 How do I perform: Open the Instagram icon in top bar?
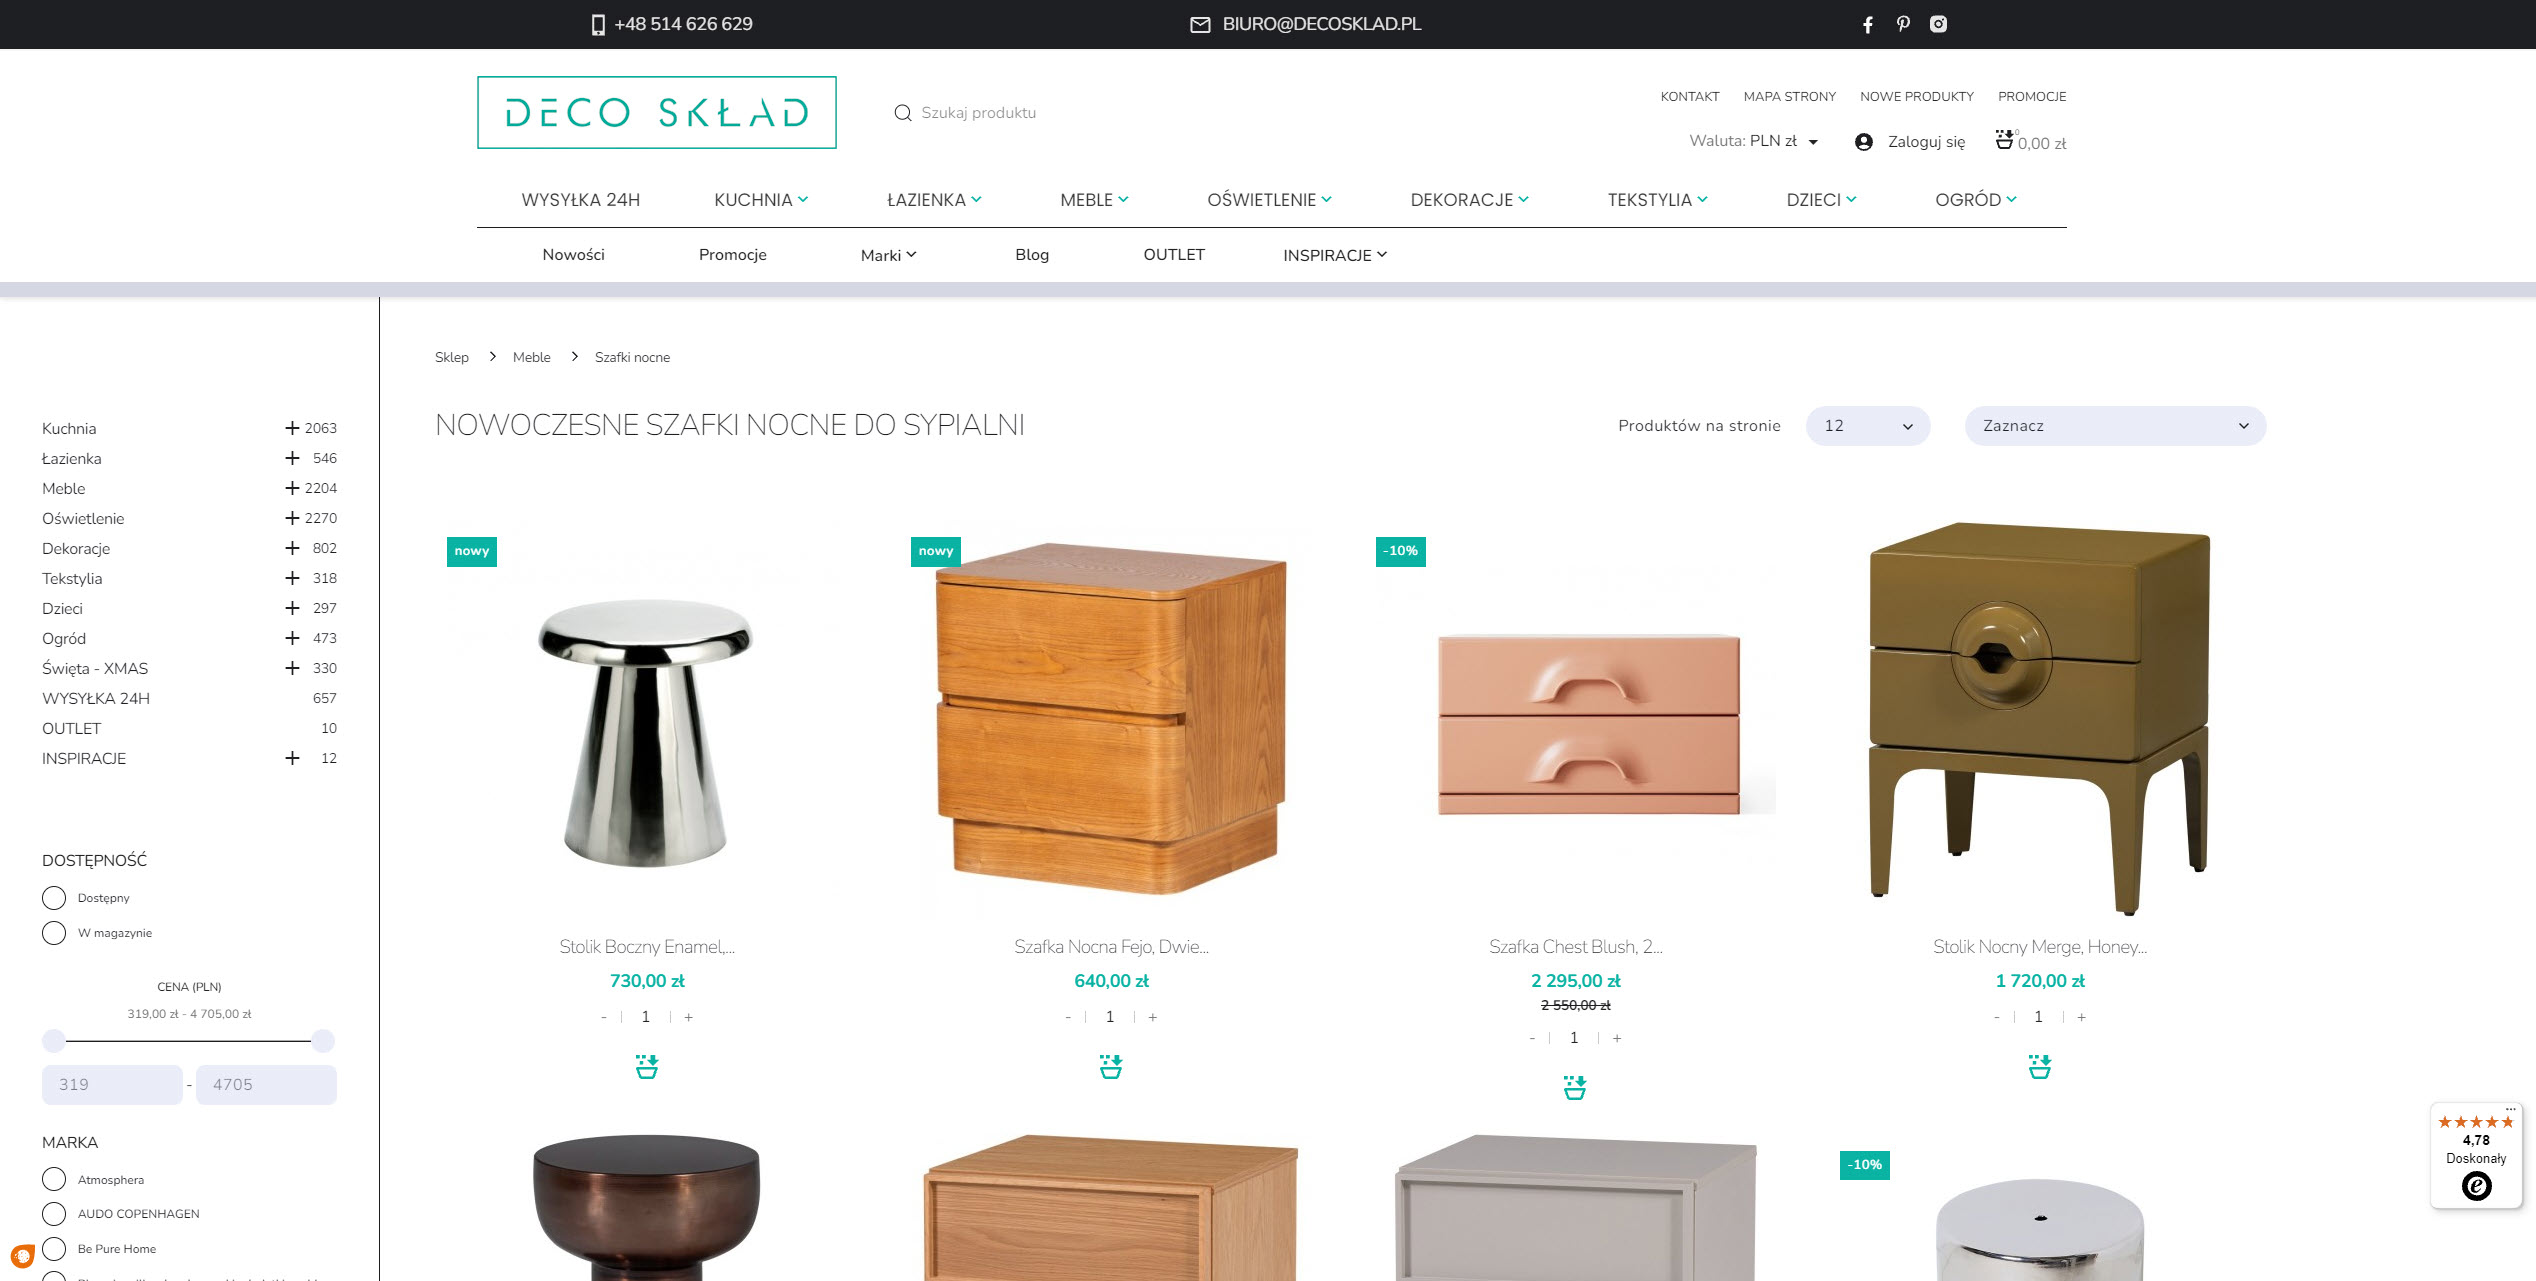coord(1938,24)
